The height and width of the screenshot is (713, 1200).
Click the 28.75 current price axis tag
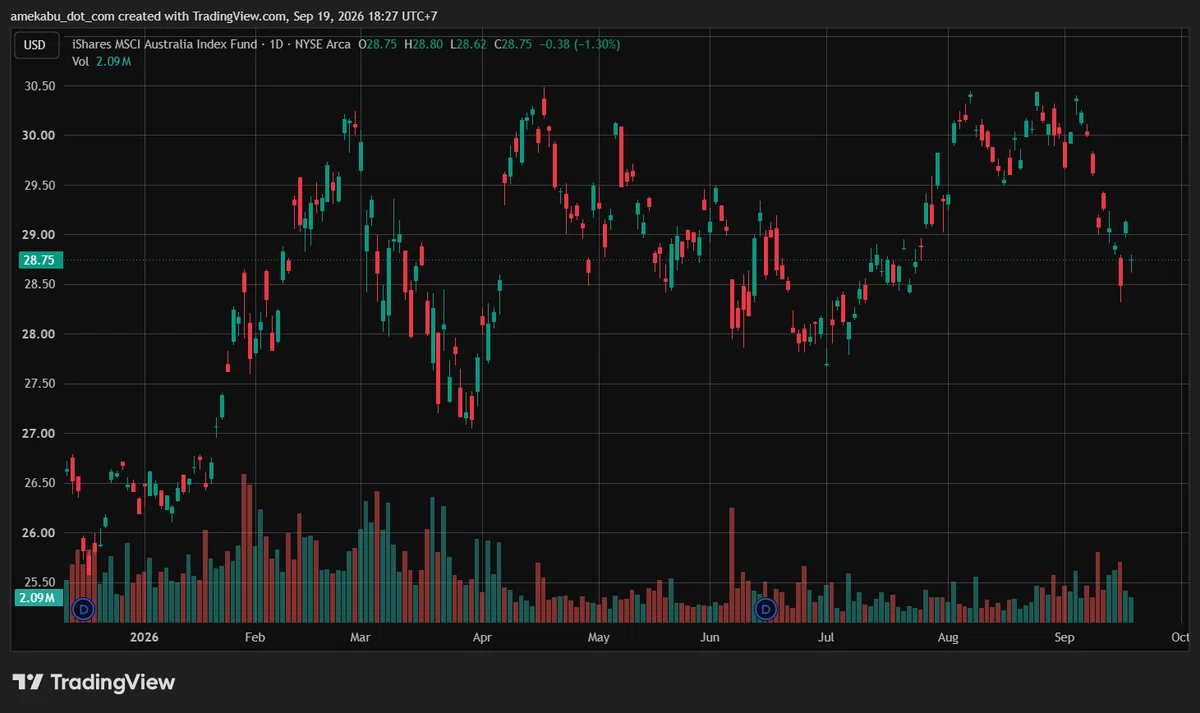[x=40, y=259]
